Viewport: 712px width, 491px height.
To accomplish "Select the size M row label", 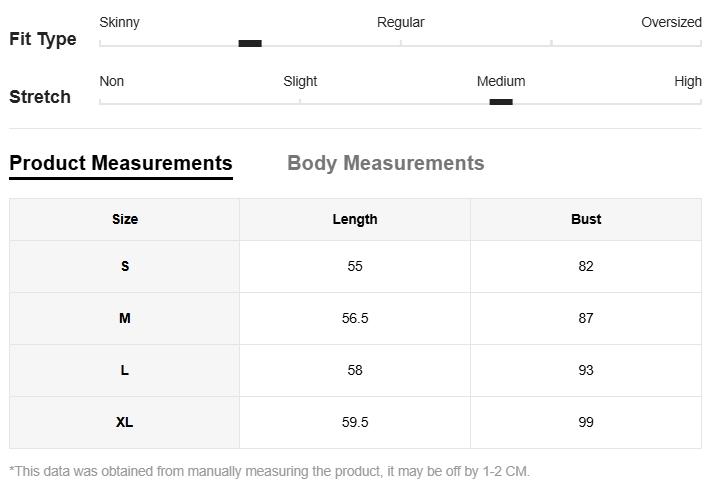I will [125, 318].
